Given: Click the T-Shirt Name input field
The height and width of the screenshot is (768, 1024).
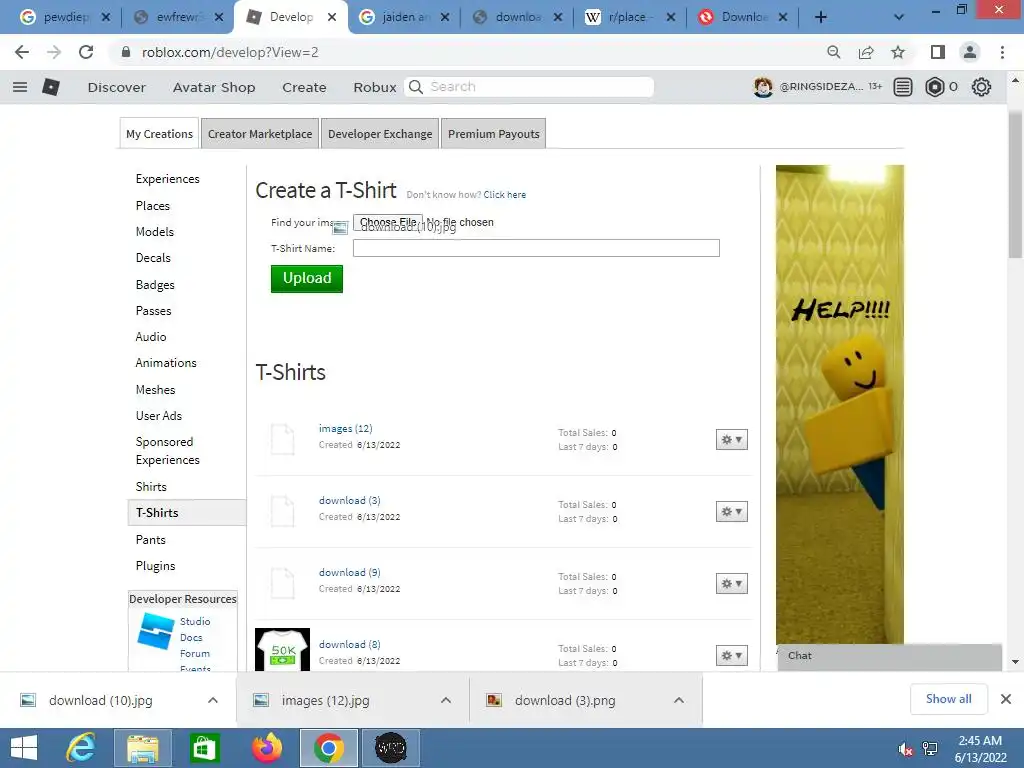Looking at the screenshot, I should [536, 248].
